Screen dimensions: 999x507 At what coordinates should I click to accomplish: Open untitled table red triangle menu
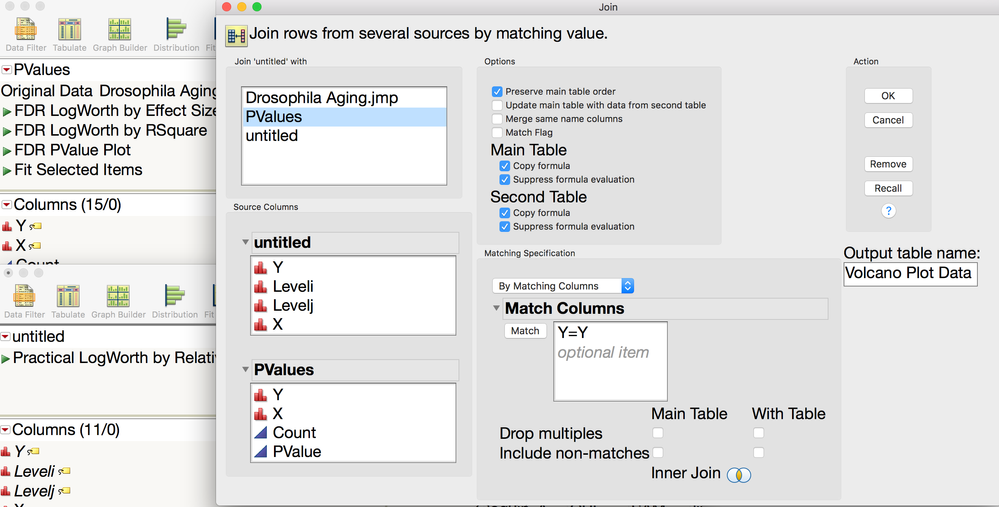tap(5, 337)
